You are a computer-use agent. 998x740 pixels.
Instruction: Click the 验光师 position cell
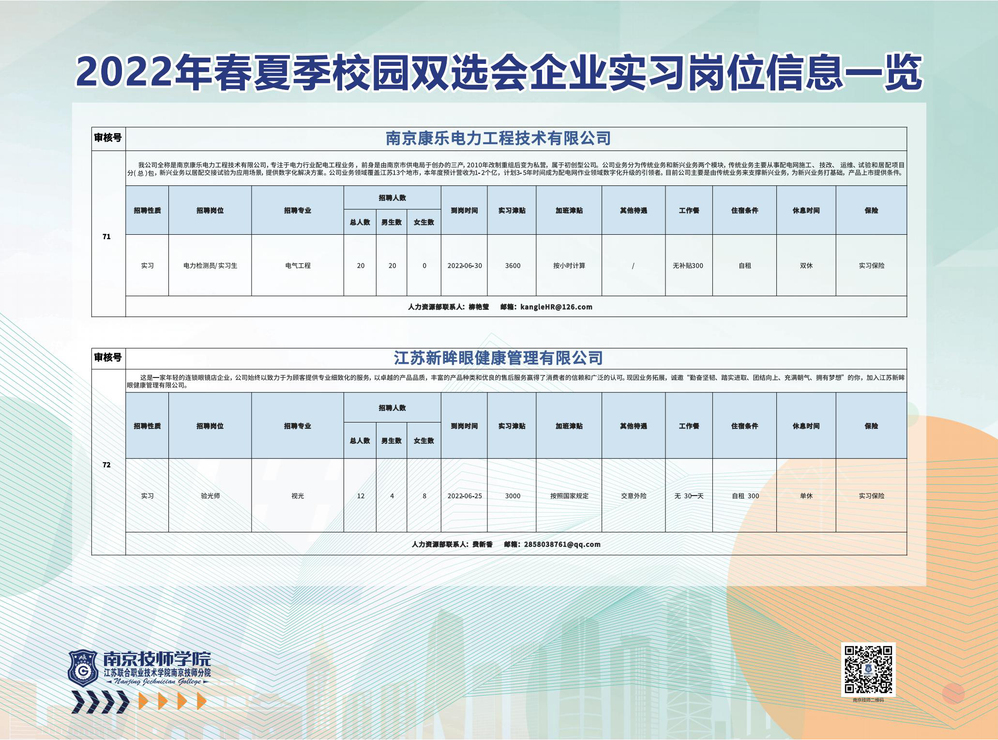(x=210, y=496)
